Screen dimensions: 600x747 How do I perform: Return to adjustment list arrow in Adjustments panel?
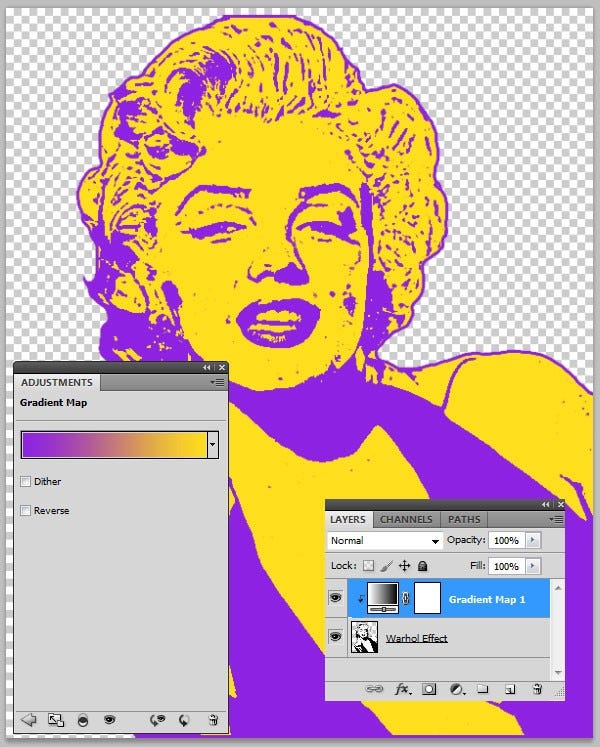pos(29,719)
